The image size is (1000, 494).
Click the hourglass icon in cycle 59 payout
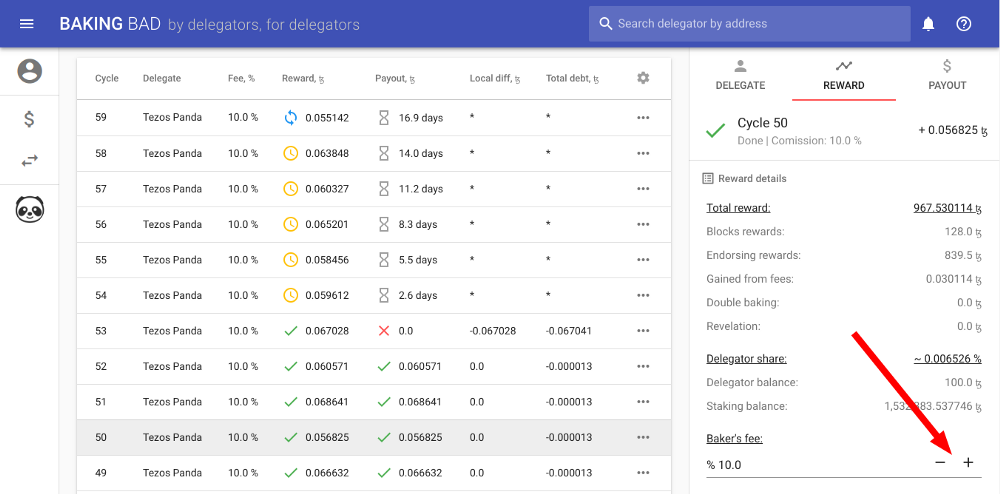(384, 118)
